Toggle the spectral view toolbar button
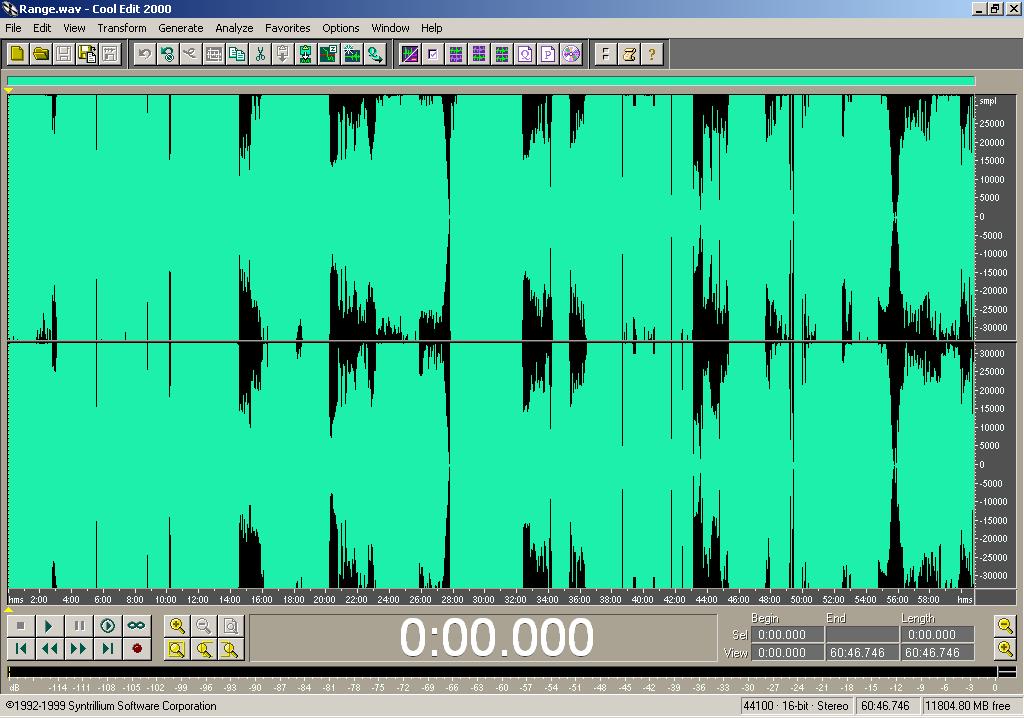Viewport: 1024px width, 718px height. click(x=409, y=54)
